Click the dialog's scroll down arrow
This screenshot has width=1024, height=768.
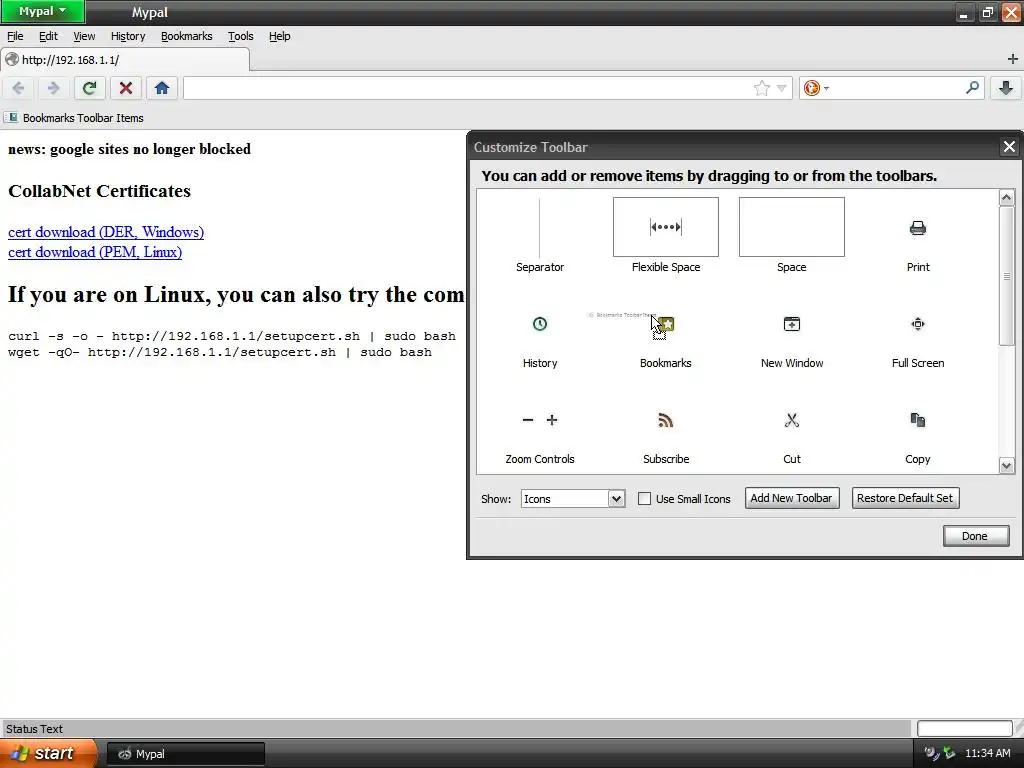coord(1006,466)
